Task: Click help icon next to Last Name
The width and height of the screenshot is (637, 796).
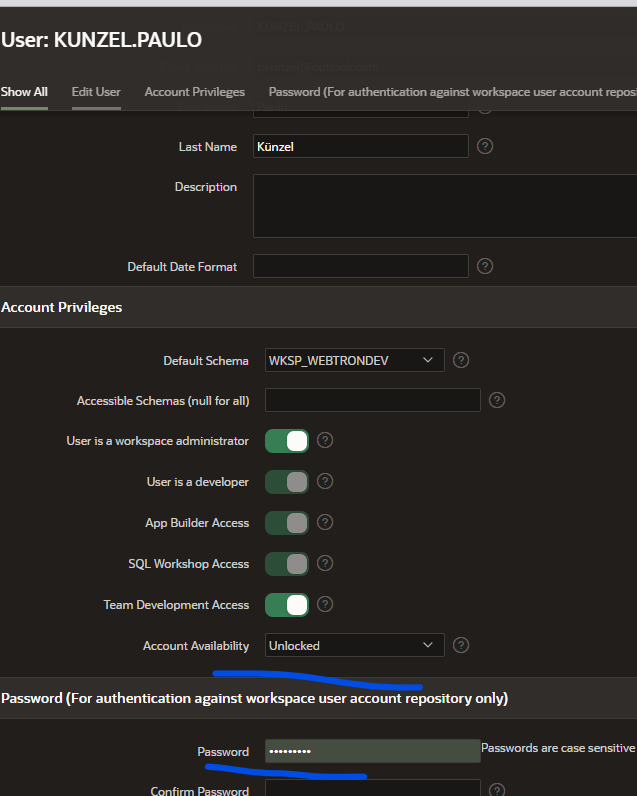Action: (485, 146)
